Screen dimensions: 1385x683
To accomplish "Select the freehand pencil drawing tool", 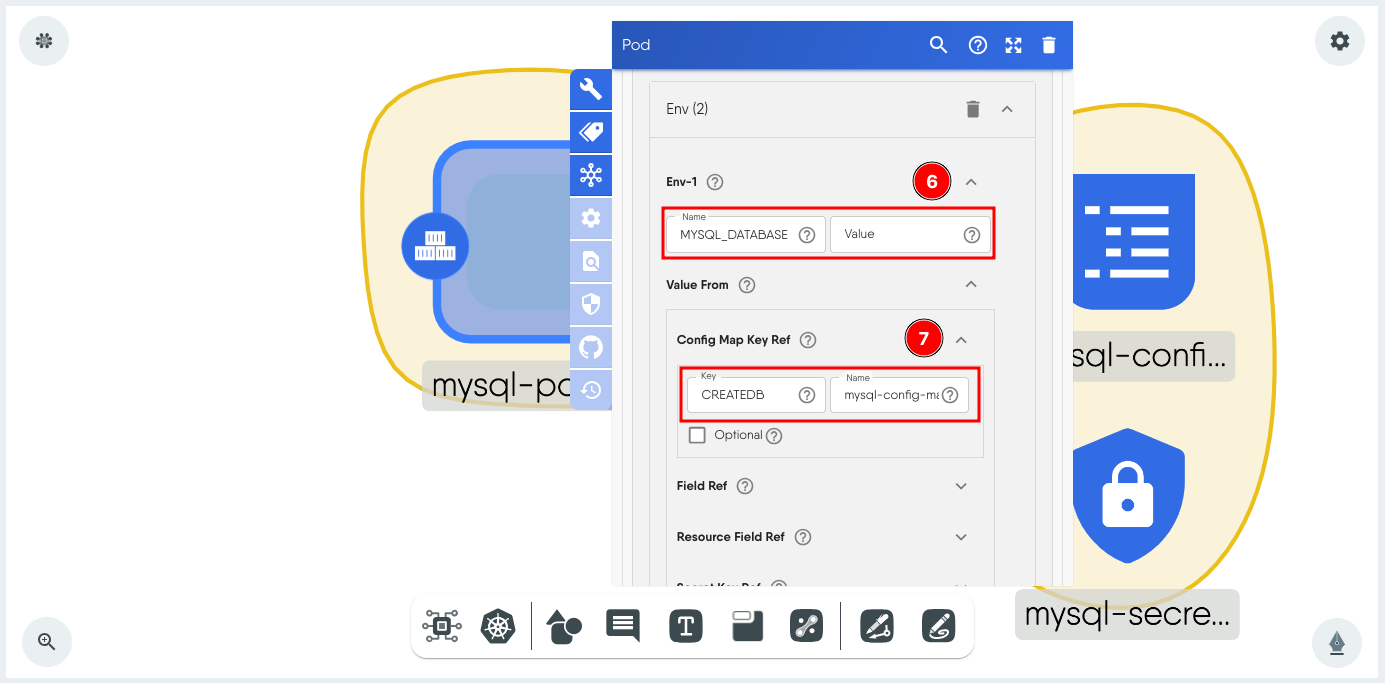I will point(938,626).
